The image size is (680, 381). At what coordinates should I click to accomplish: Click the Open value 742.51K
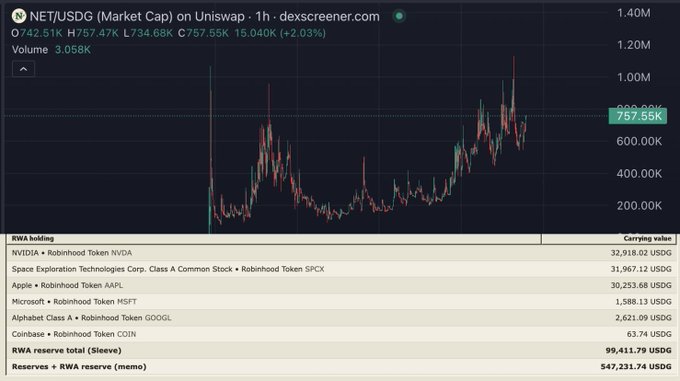(41, 33)
